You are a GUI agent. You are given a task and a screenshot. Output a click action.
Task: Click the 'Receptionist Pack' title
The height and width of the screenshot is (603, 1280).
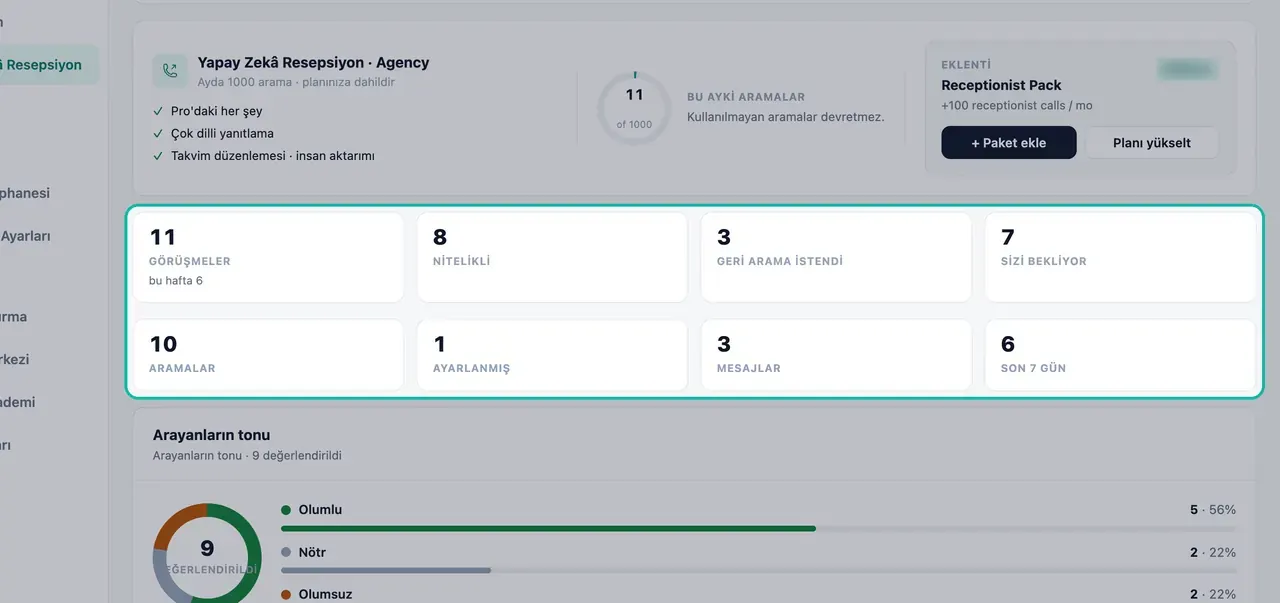click(1001, 85)
